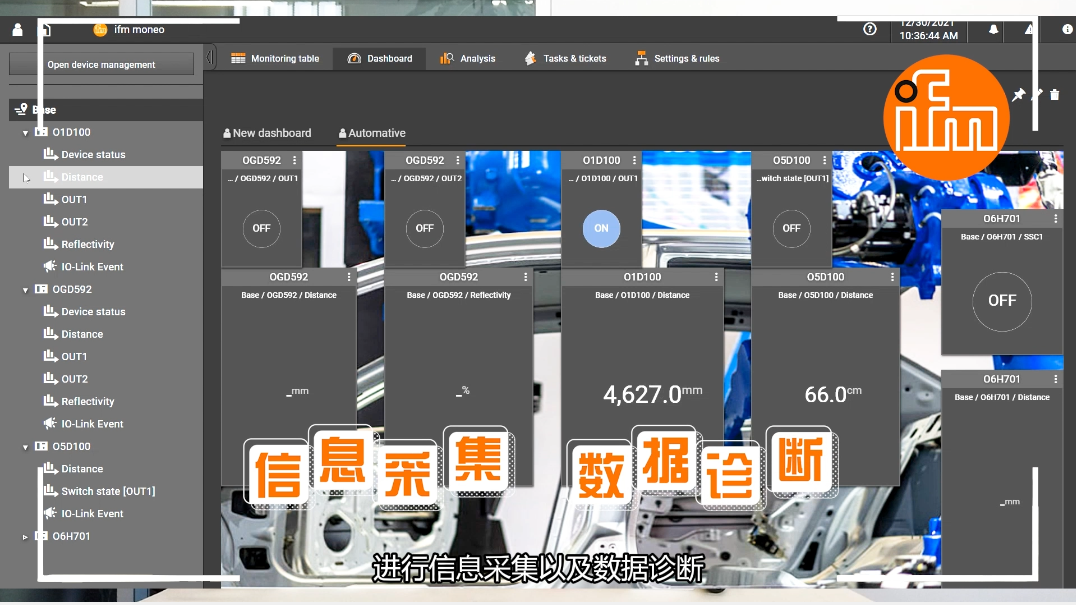Click Open device management button

(101, 65)
